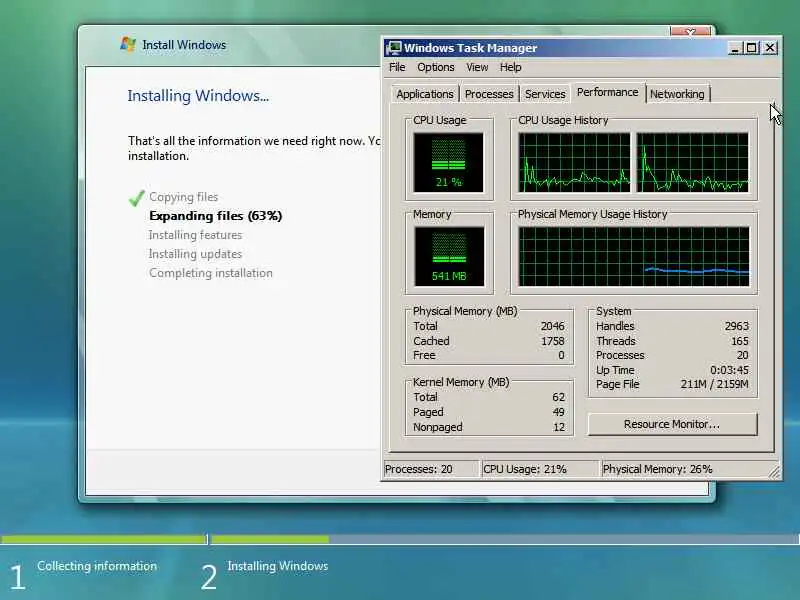The height and width of the screenshot is (600, 800).
Task: Close the Install Windows dialog
Action: click(x=690, y=32)
